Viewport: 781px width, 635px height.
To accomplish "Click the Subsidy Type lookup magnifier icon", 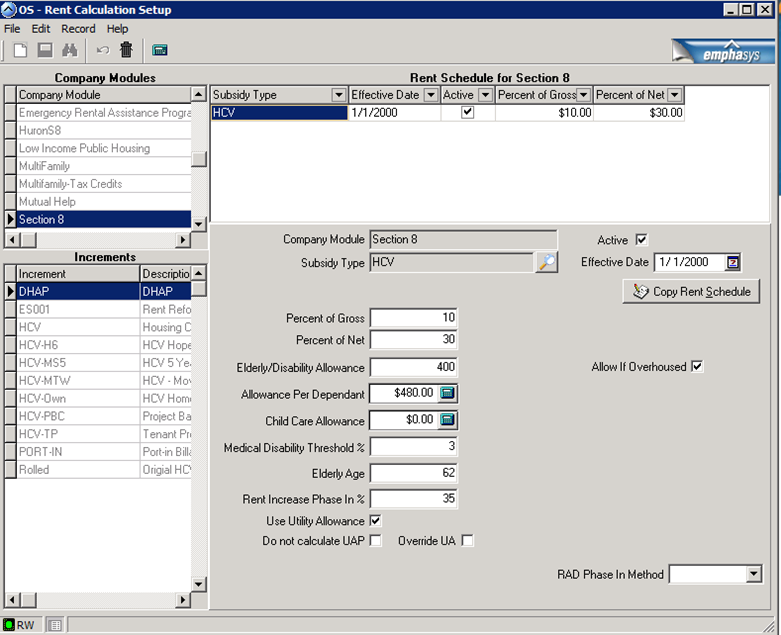I will tap(546, 262).
